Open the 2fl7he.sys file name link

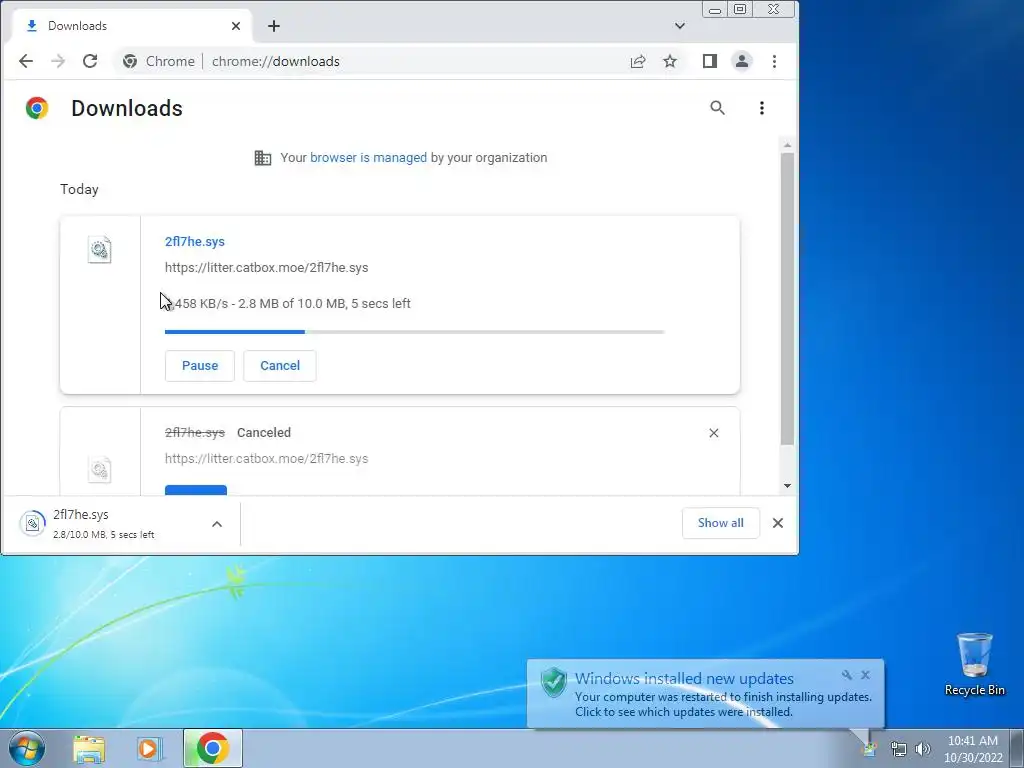click(x=195, y=242)
